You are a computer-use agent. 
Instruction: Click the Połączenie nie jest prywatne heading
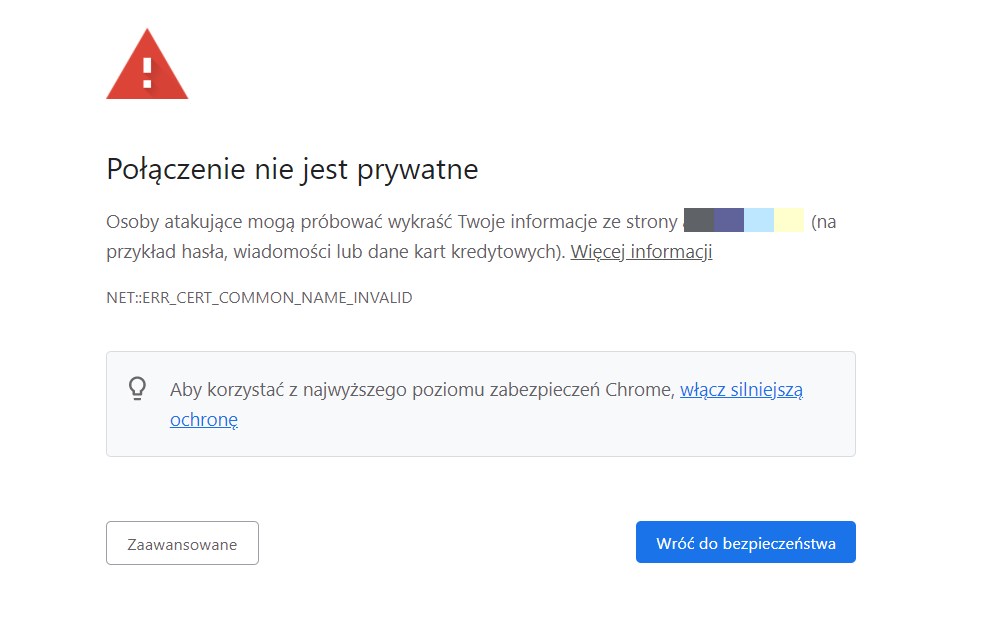(292, 169)
